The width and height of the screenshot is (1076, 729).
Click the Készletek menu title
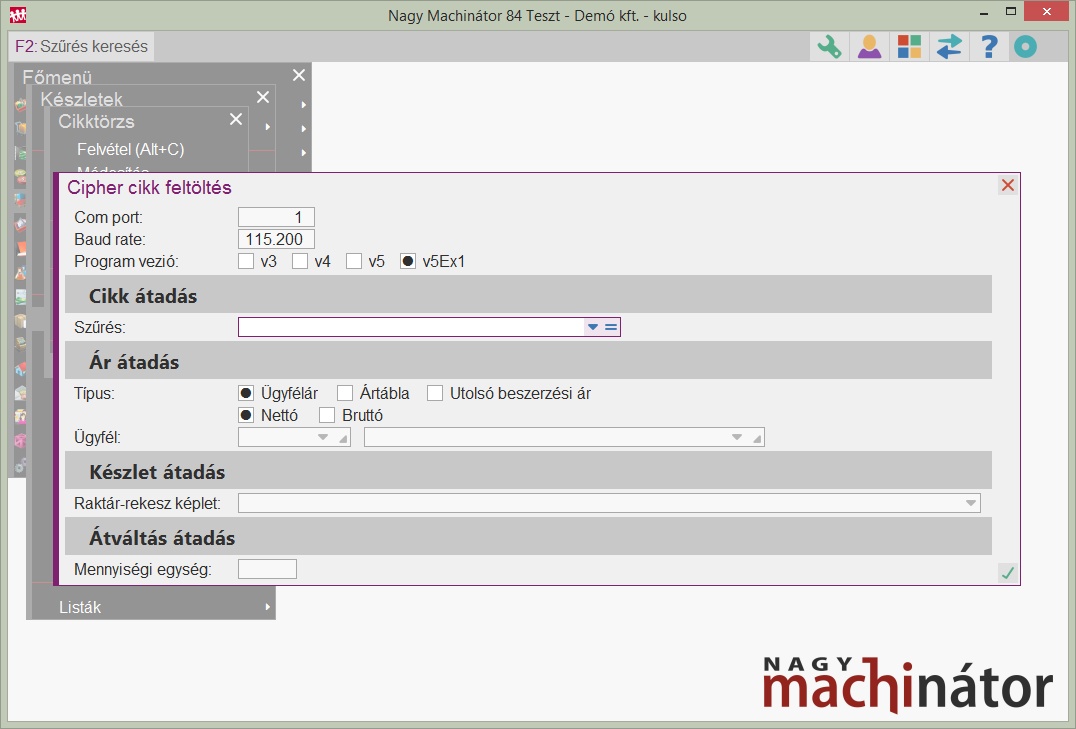(x=81, y=99)
